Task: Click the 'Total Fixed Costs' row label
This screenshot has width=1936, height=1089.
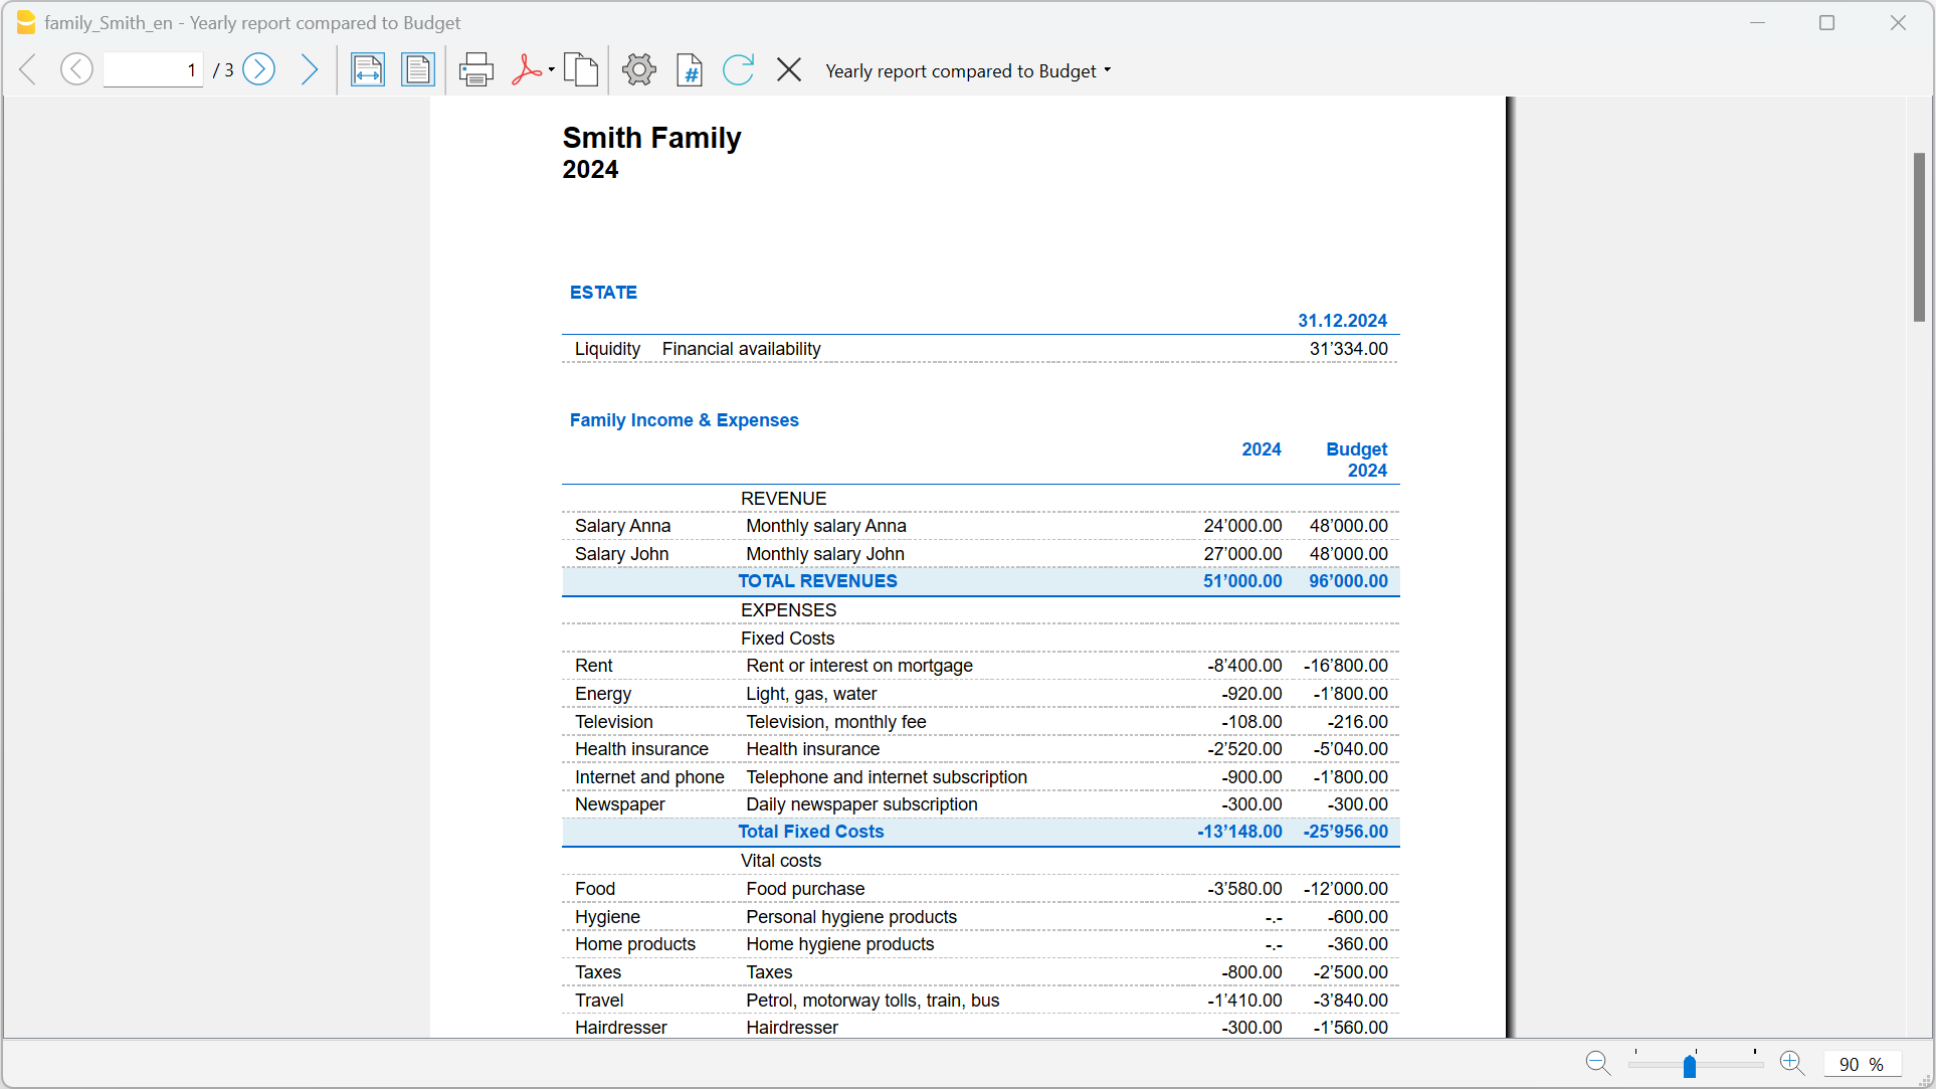Action: pyautogui.click(x=811, y=831)
